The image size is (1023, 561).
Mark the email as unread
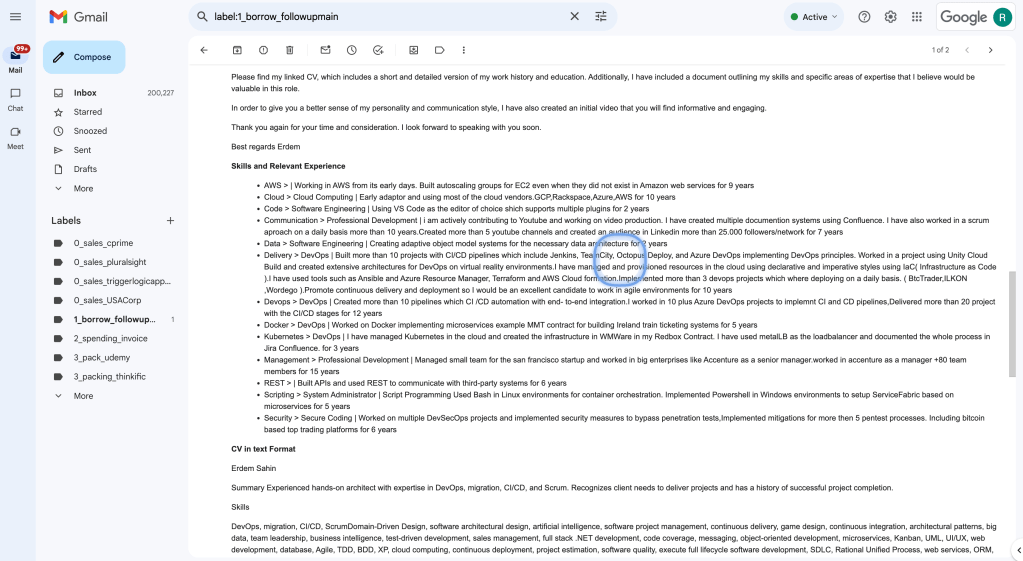pyautogui.click(x=325, y=50)
